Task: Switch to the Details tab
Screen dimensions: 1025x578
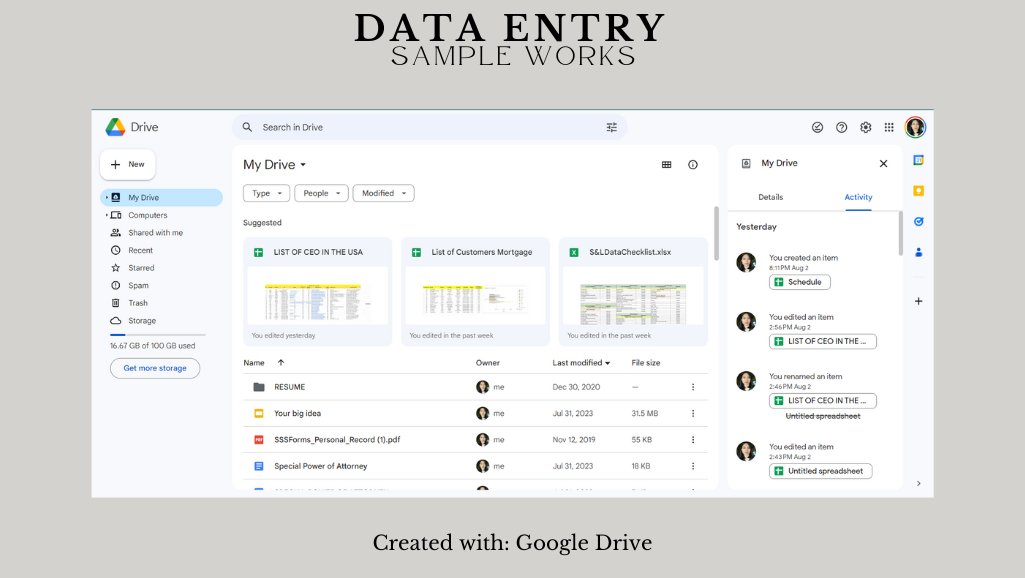Action: click(x=771, y=197)
